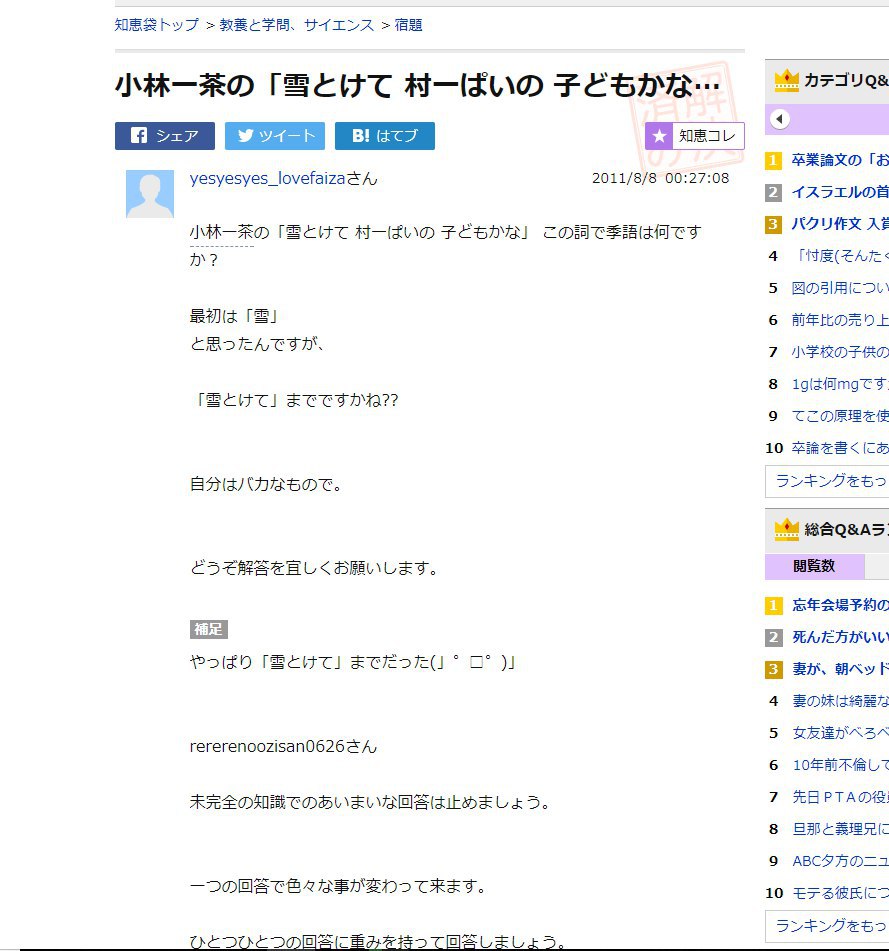This screenshot has width=889, height=951.
Task: Click the question title 小林一茶の「雪とけて
Action: click(417, 85)
